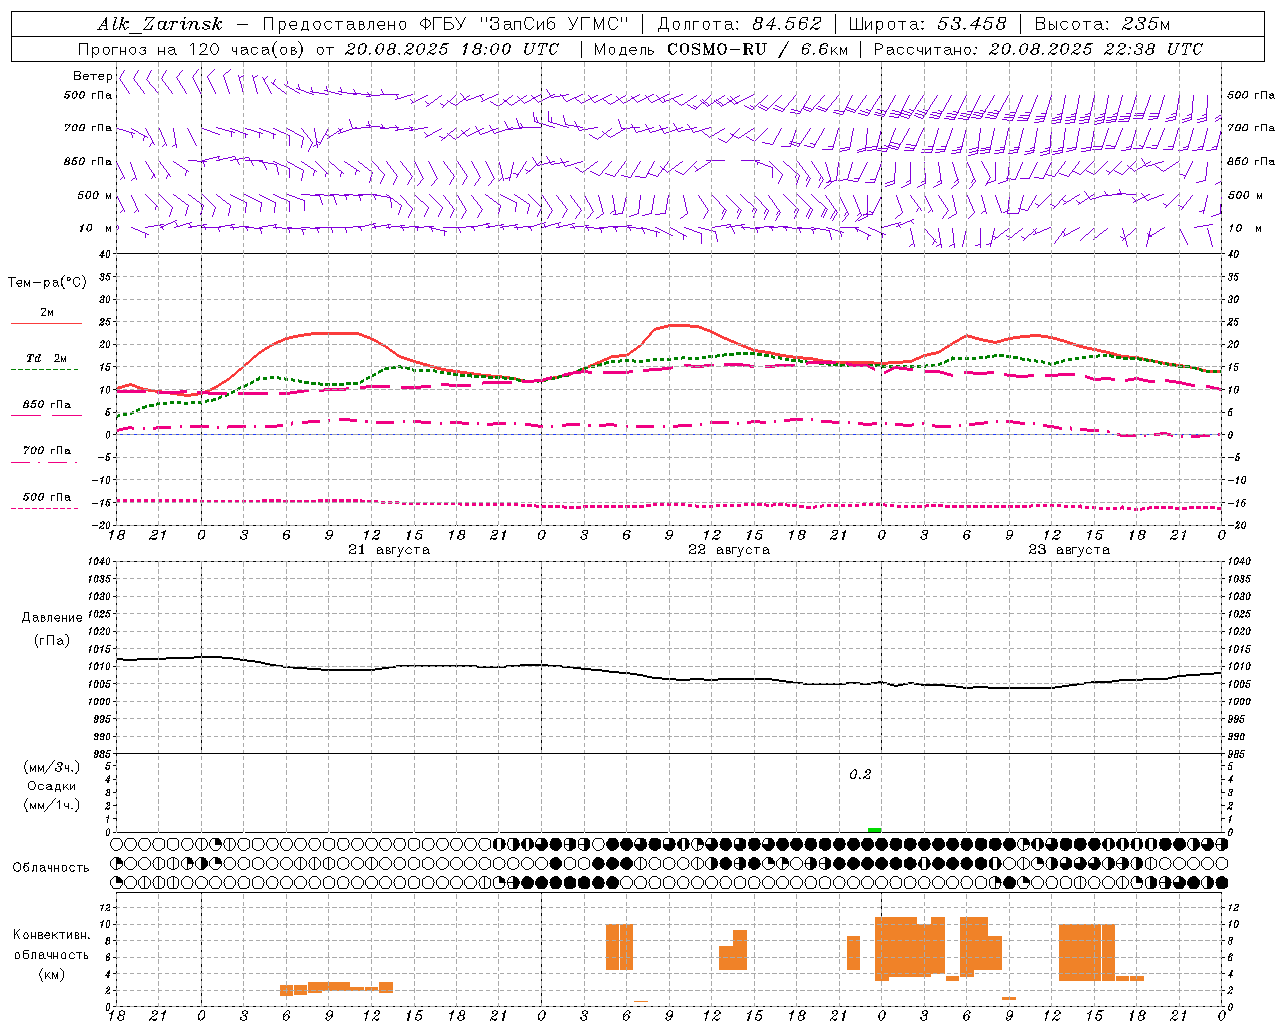Screen dimensions: 1280x1024
Task: Click the Осадки panel label
Action: (51, 786)
